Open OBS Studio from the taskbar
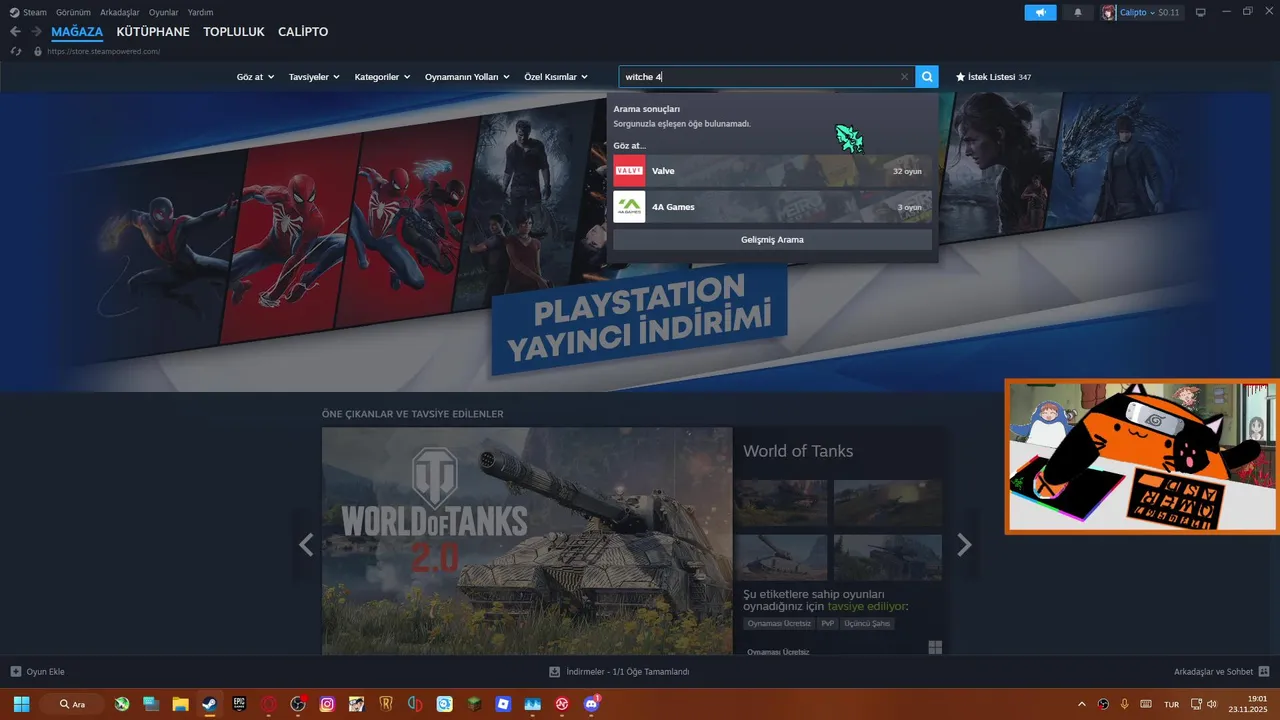Viewport: 1280px width, 720px height. 297,704
